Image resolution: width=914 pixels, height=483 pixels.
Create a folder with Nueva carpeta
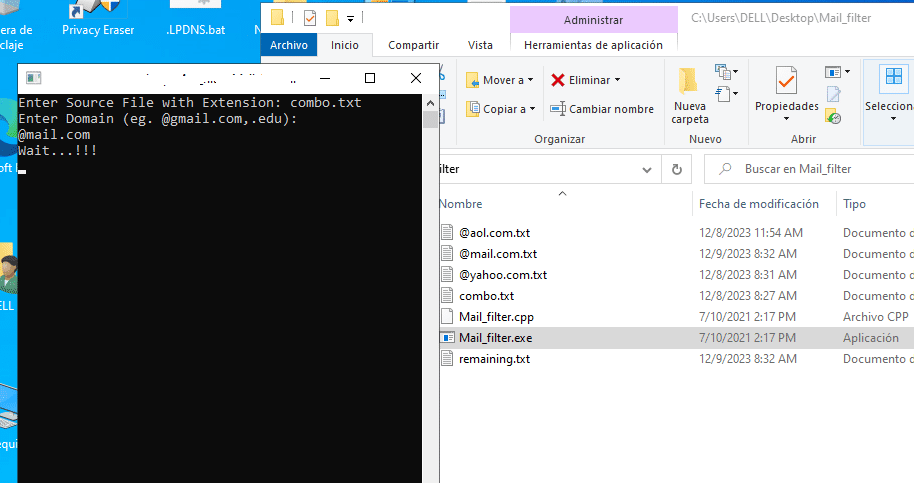690,95
